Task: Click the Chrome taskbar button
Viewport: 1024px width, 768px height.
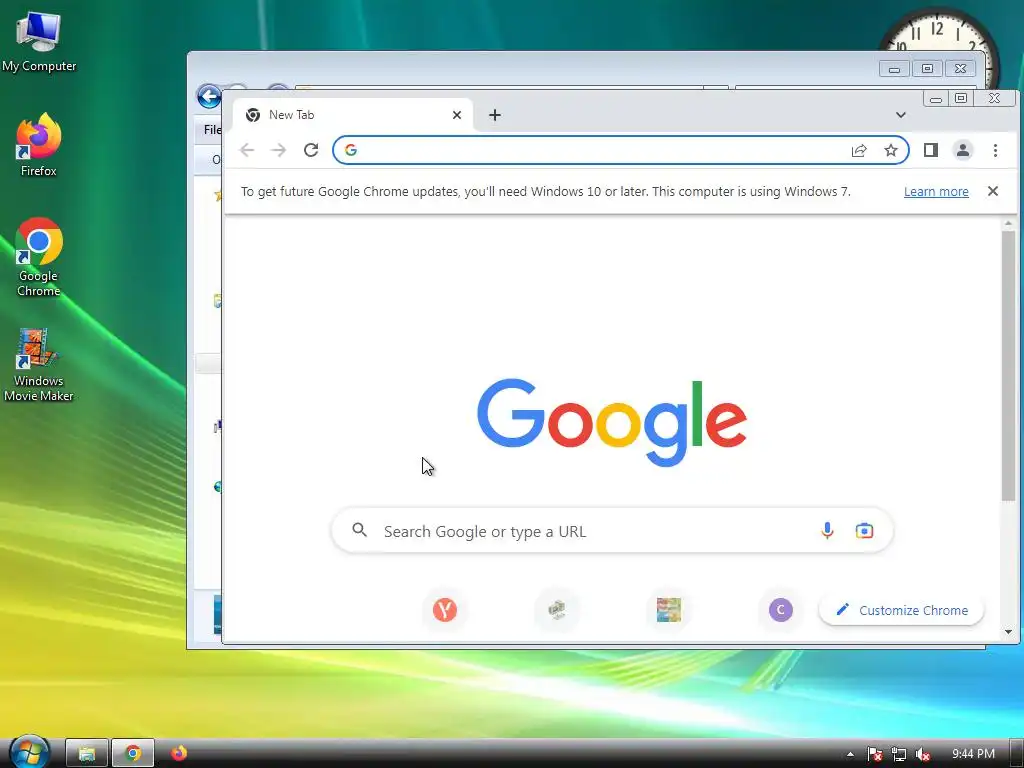Action: [133, 754]
